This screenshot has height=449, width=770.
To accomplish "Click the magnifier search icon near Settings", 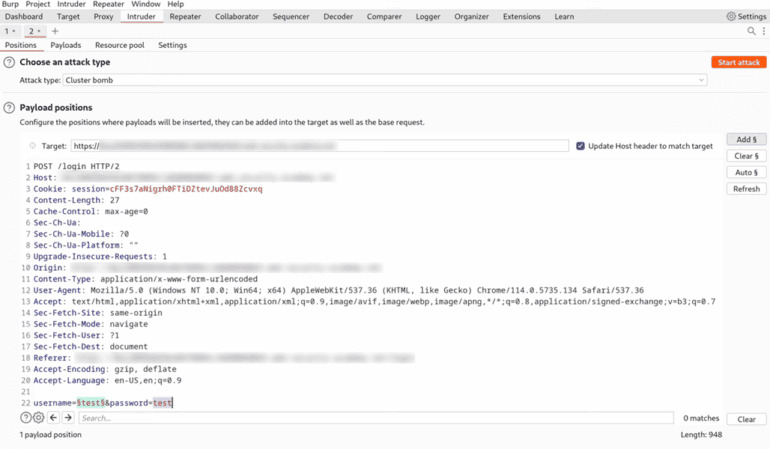I will 751,31.
